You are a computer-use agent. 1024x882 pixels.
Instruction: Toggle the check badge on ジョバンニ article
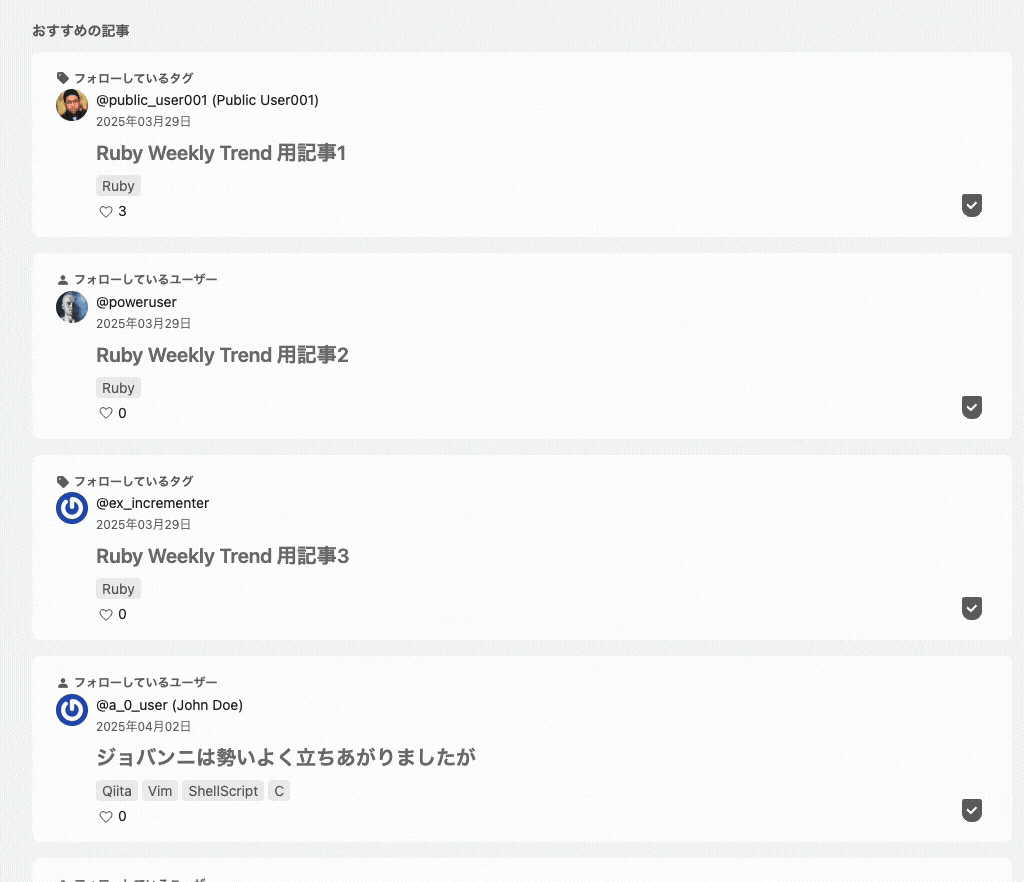coord(971,810)
